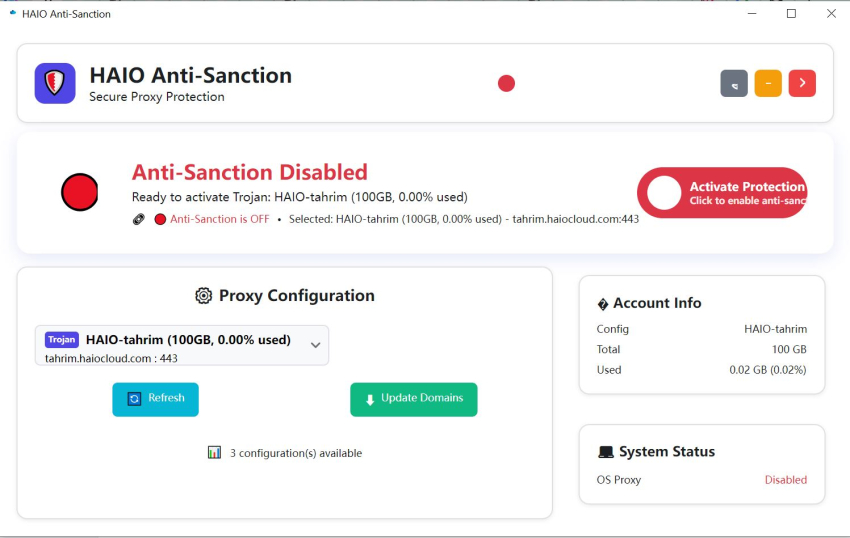
Task: Click the gray header button
Action: (734, 84)
